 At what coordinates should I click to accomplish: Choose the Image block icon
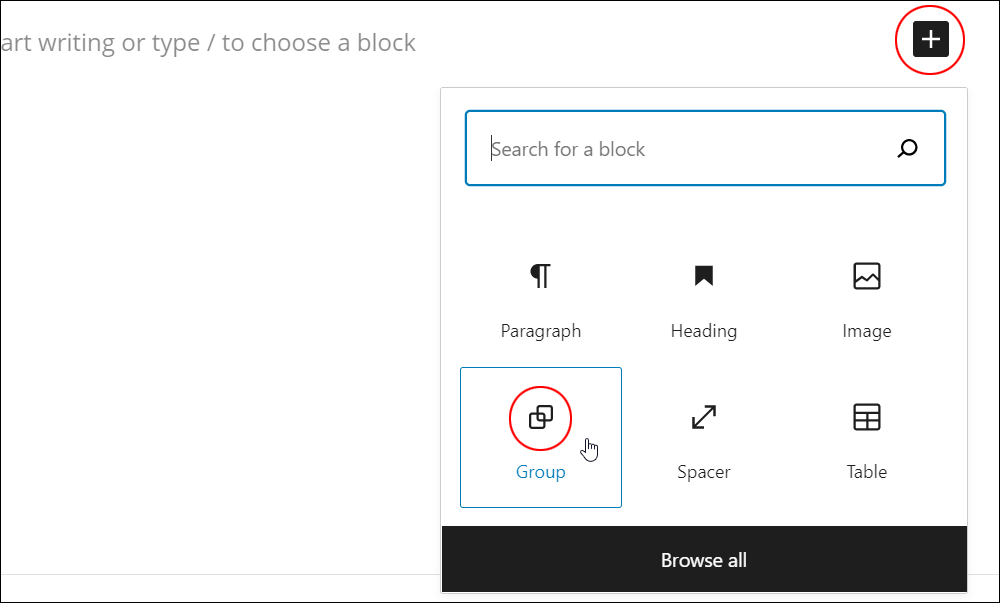(x=867, y=276)
